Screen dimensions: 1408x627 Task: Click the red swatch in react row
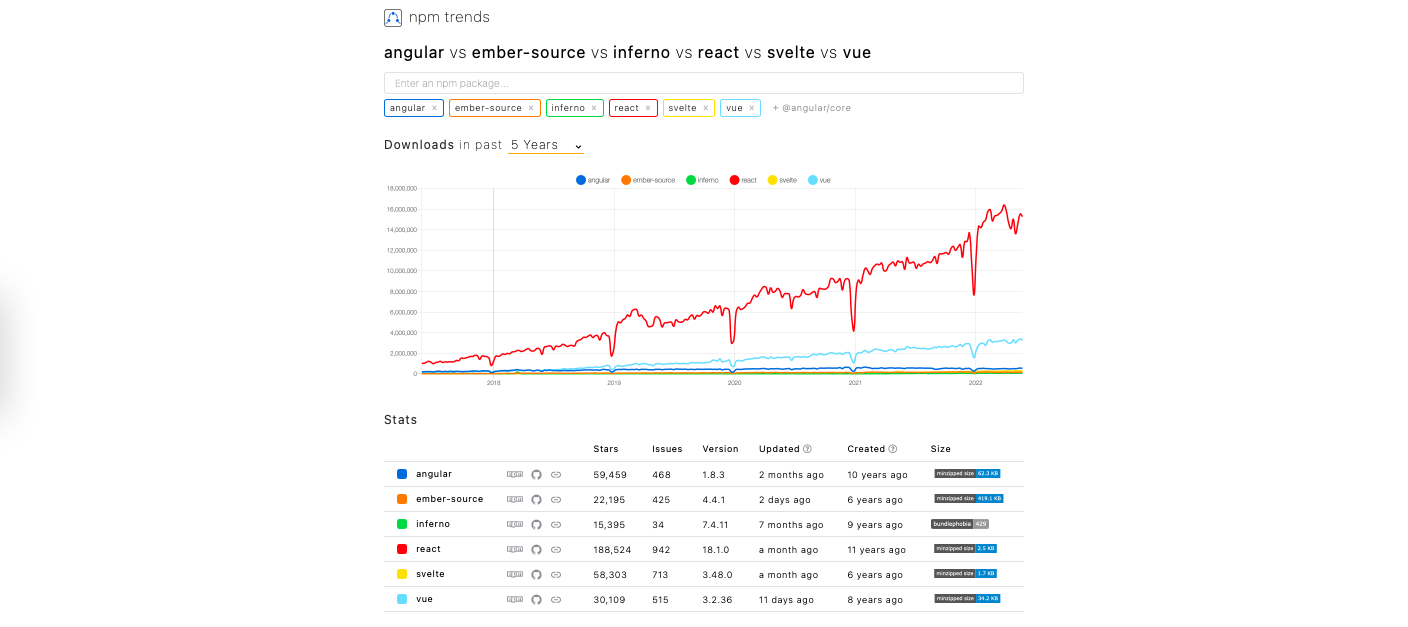tap(402, 549)
